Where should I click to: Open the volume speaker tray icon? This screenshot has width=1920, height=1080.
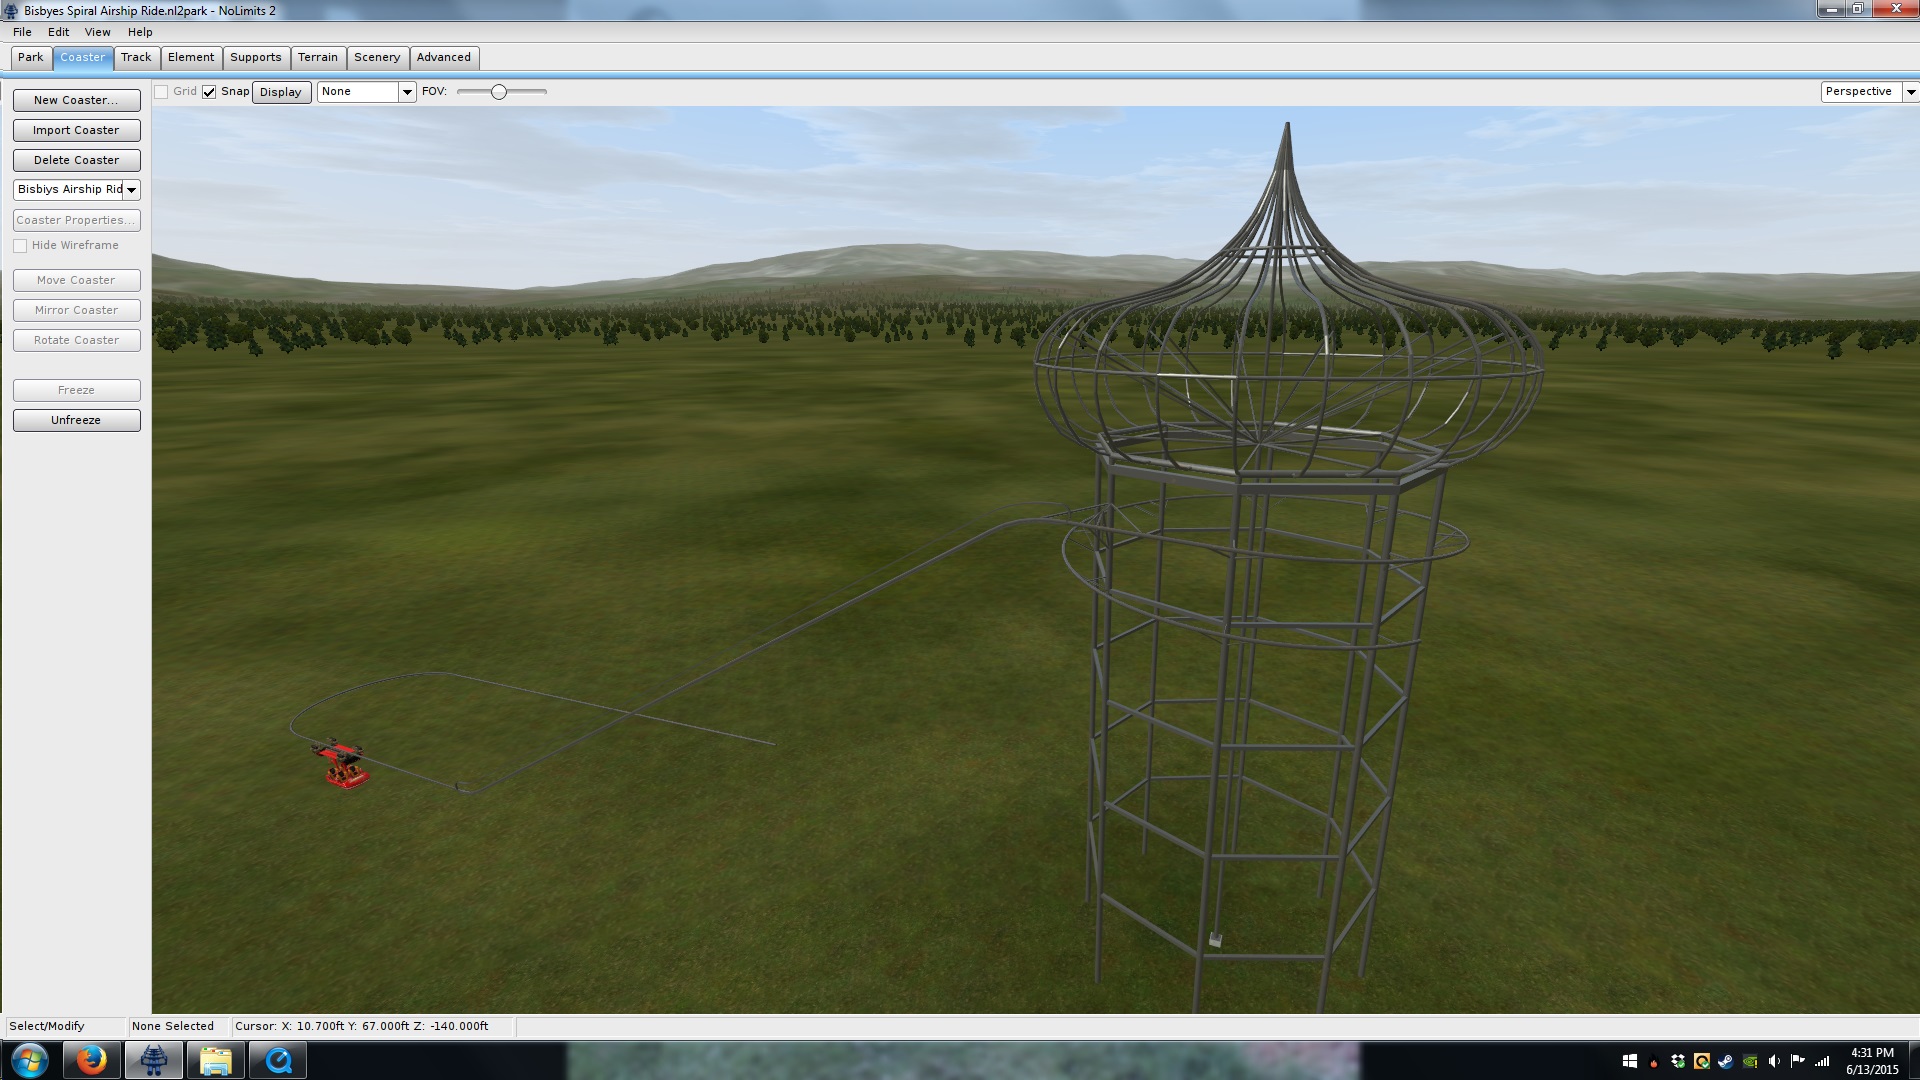[x=1774, y=1061]
